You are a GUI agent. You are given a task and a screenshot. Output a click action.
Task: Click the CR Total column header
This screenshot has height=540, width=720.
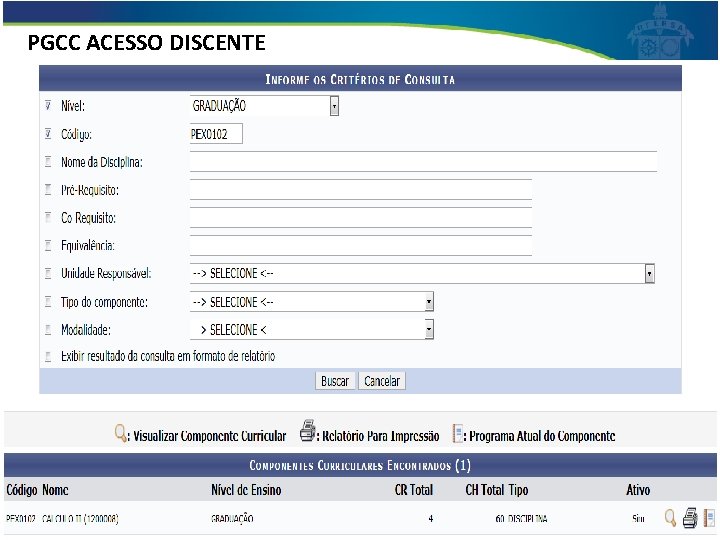(x=414, y=490)
